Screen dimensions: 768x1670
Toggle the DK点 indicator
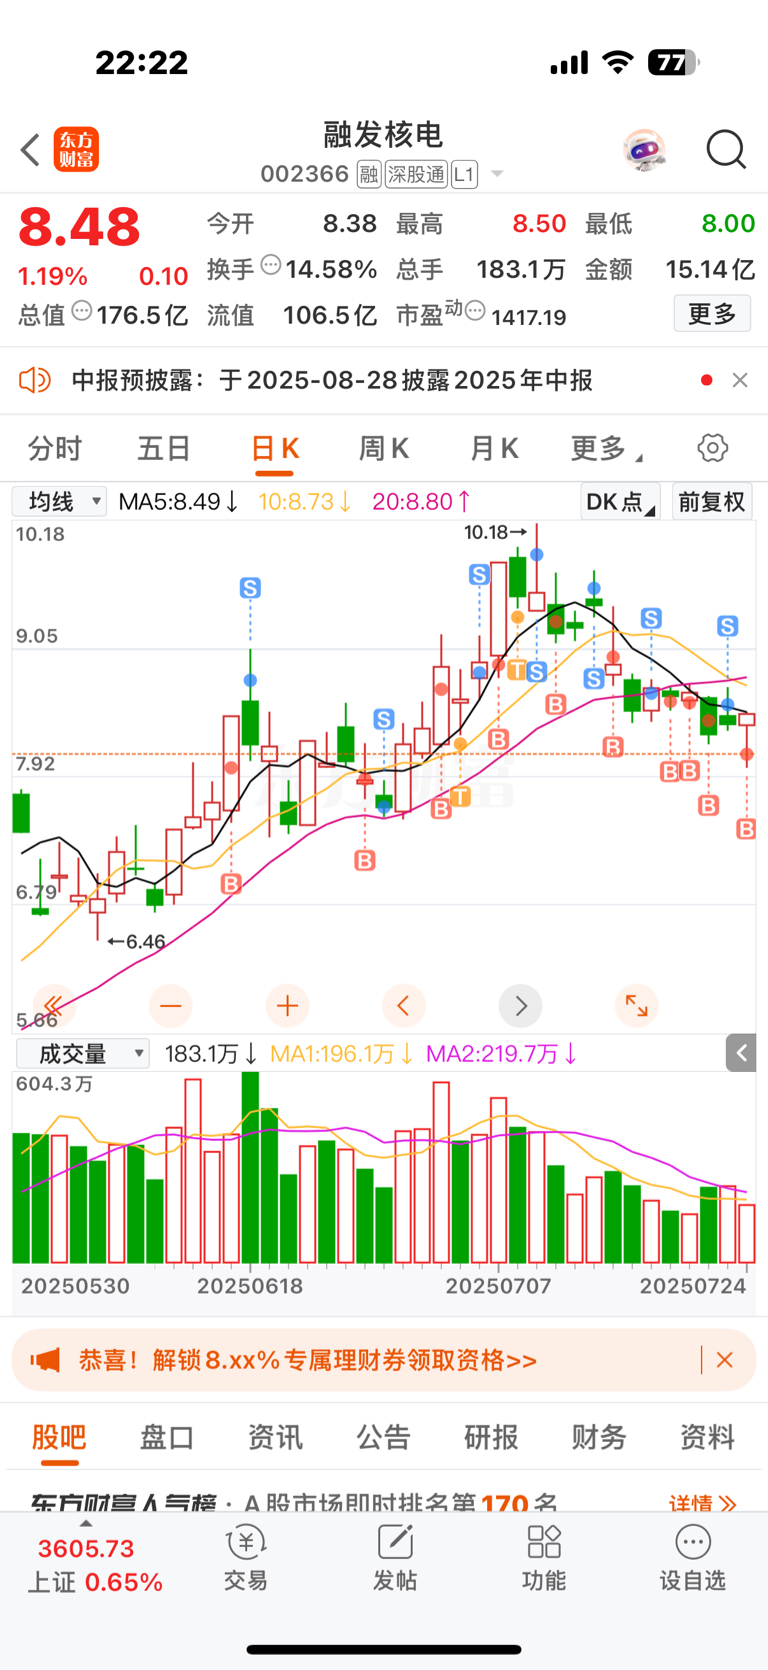pyautogui.click(x=620, y=501)
